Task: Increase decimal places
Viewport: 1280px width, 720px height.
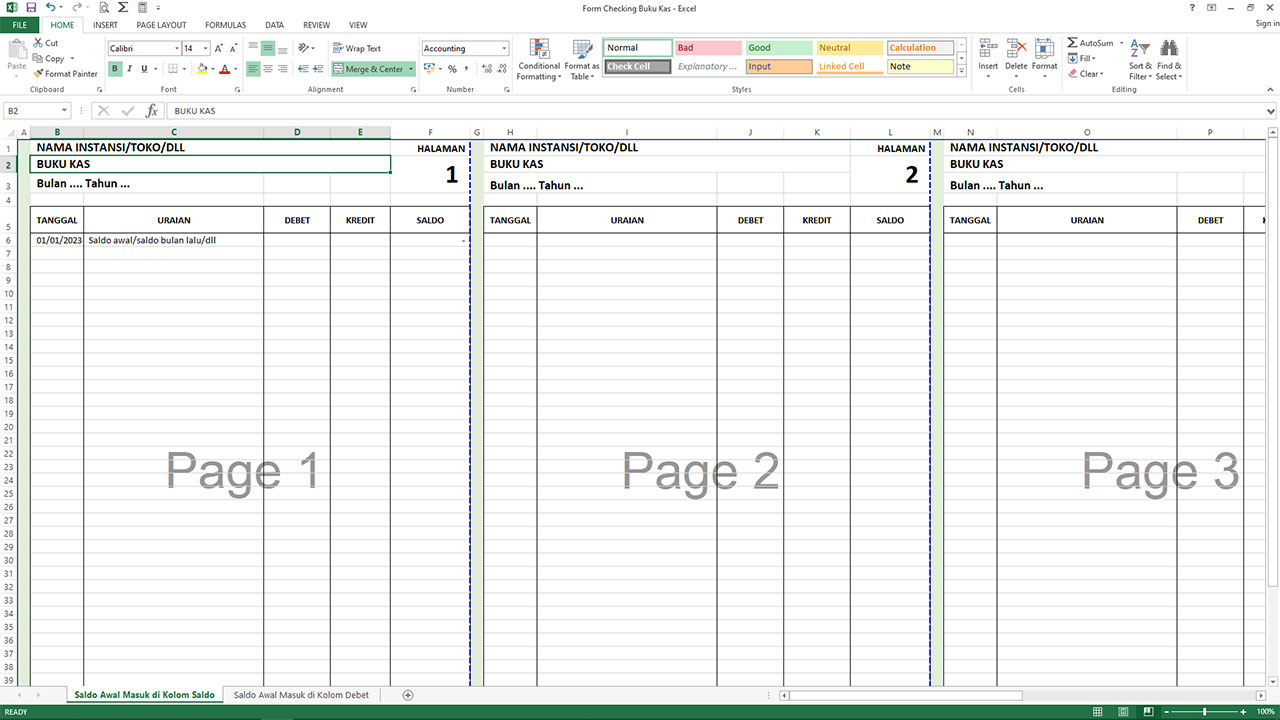Action: (x=486, y=69)
